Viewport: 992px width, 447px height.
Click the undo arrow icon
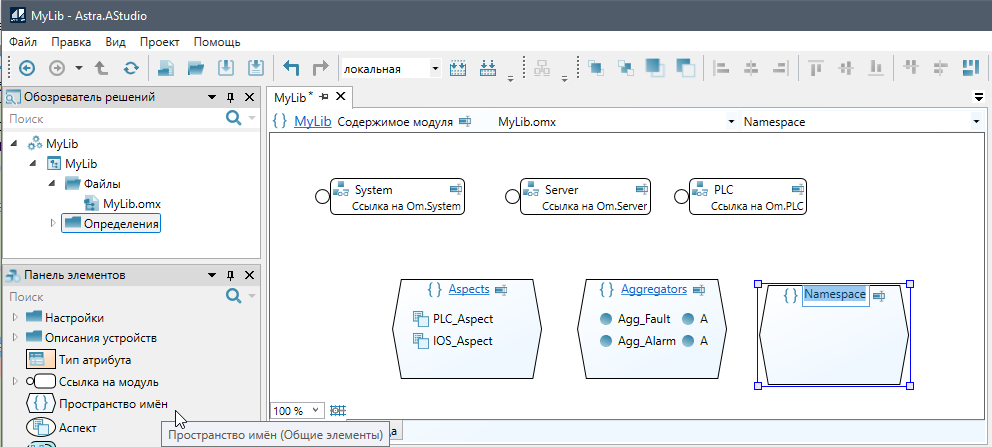pyautogui.click(x=291, y=68)
